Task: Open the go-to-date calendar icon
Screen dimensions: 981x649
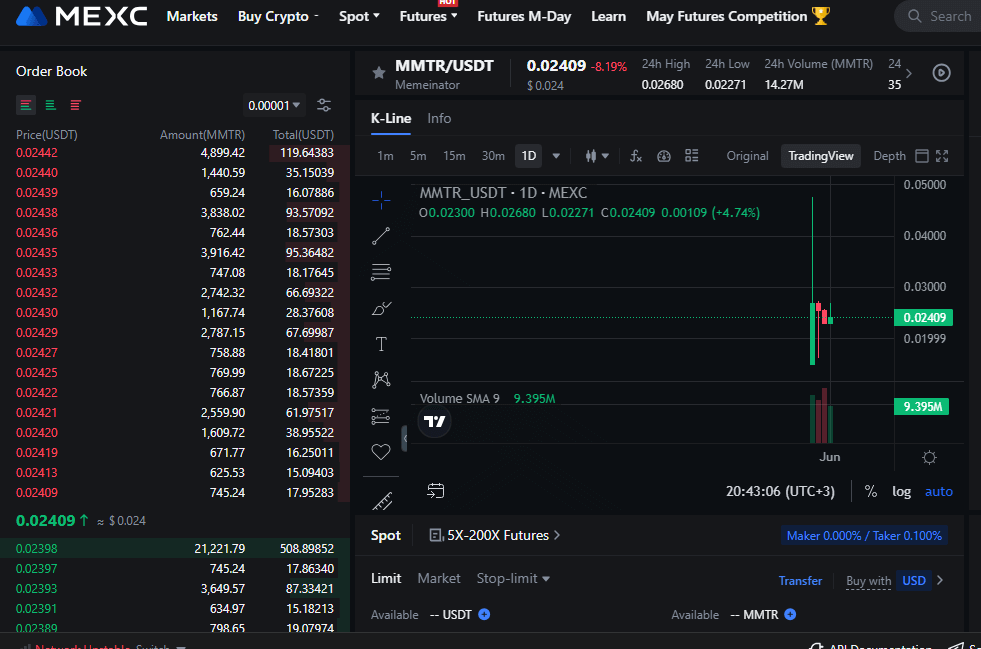Action: tap(435, 491)
